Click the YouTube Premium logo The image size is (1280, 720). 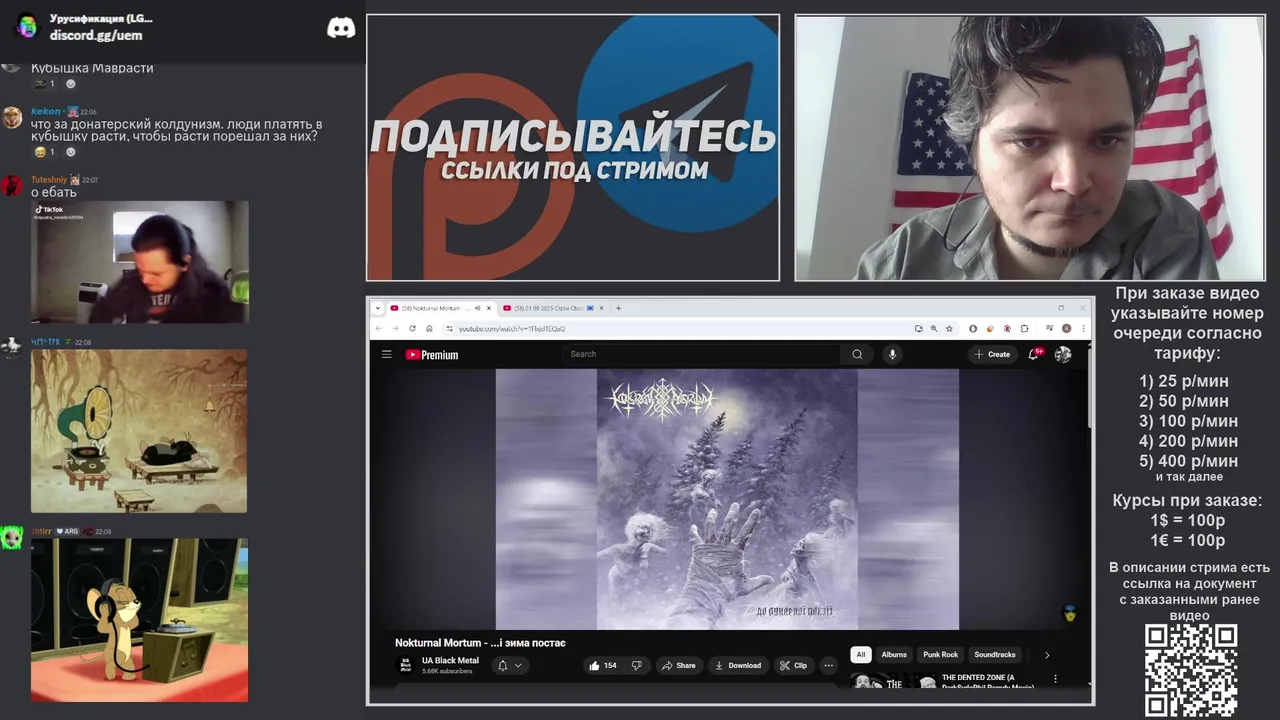pyautogui.click(x=432, y=354)
